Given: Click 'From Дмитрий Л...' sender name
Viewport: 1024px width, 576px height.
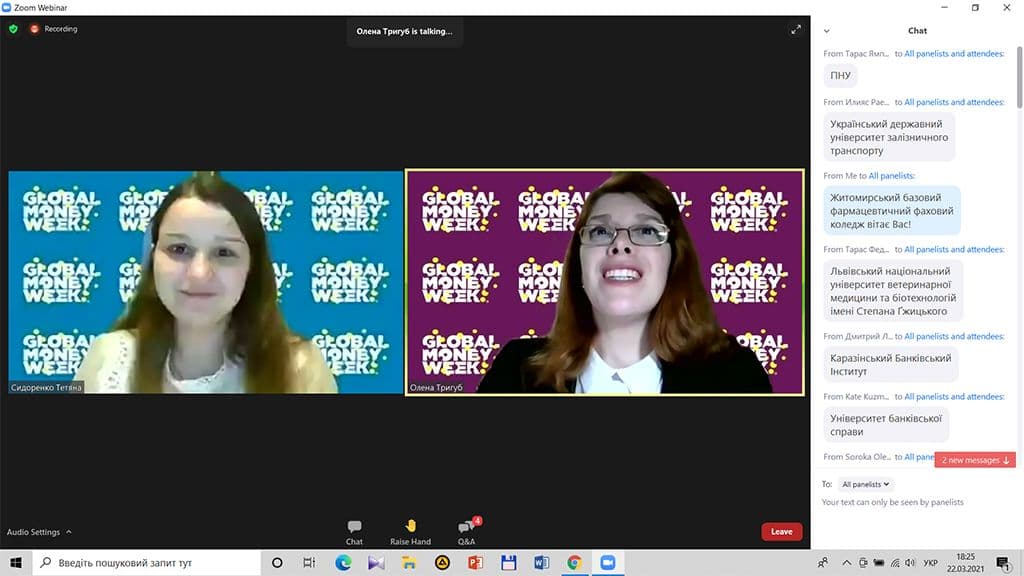Looking at the screenshot, I should (x=858, y=336).
